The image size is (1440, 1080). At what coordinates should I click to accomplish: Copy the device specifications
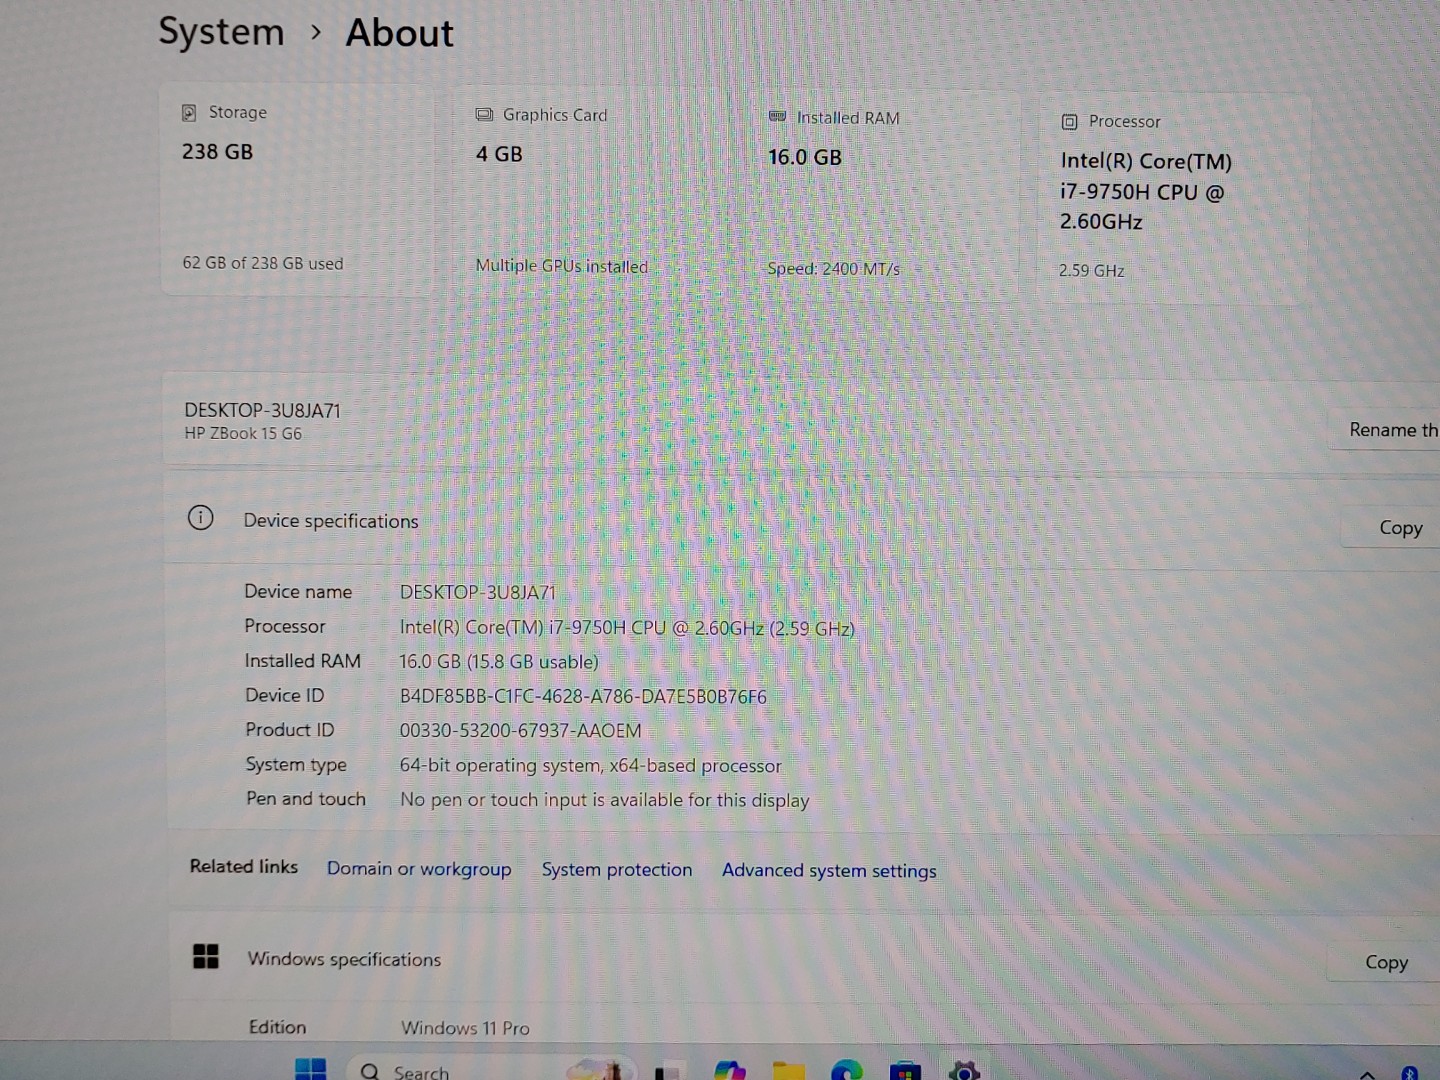pyautogui.click(x=1399, y=528)
